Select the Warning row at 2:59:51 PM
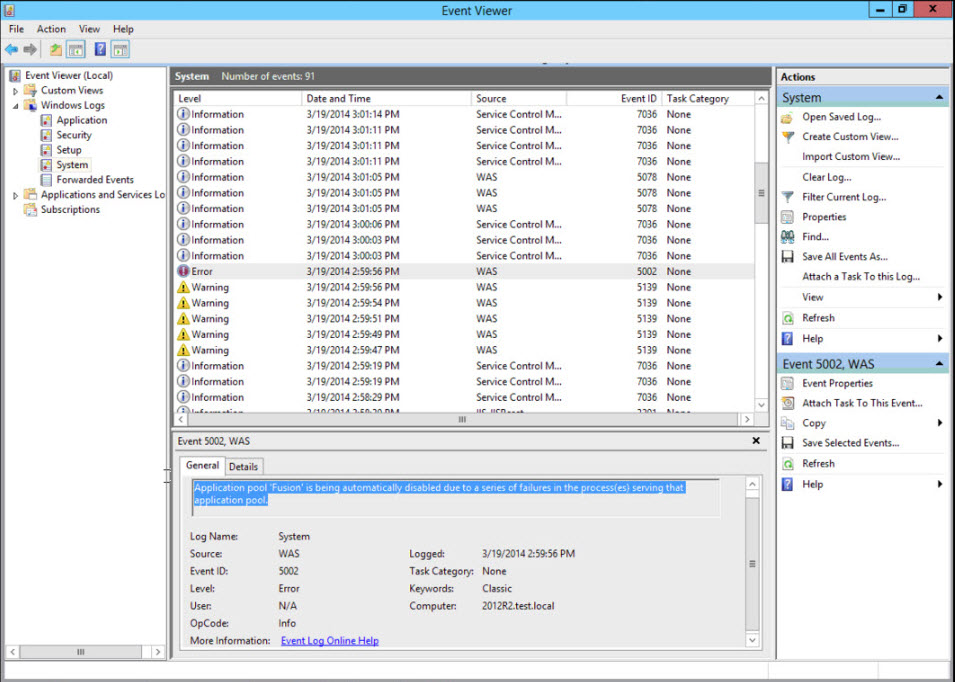 [464, 319]
